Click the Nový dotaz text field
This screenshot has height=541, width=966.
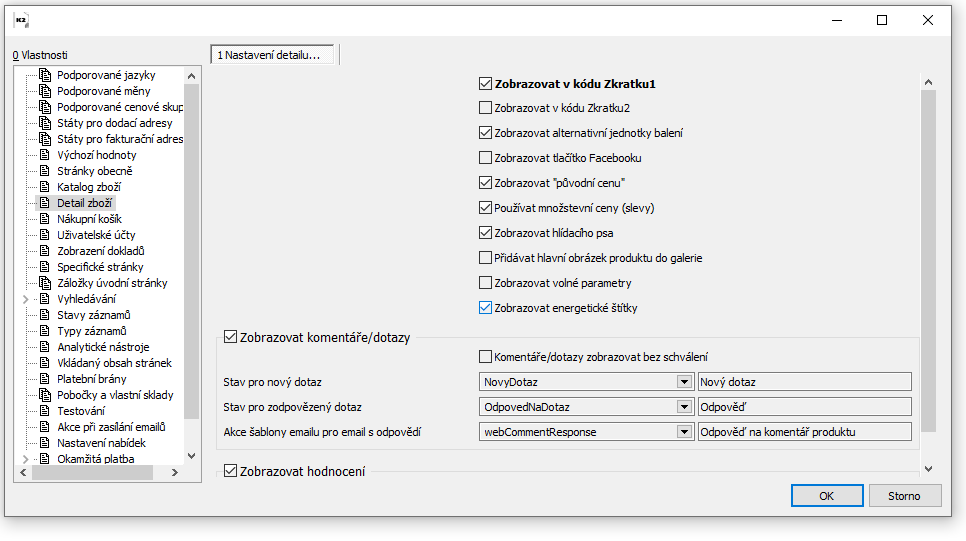pyautogui.click(x=805, y=382)
